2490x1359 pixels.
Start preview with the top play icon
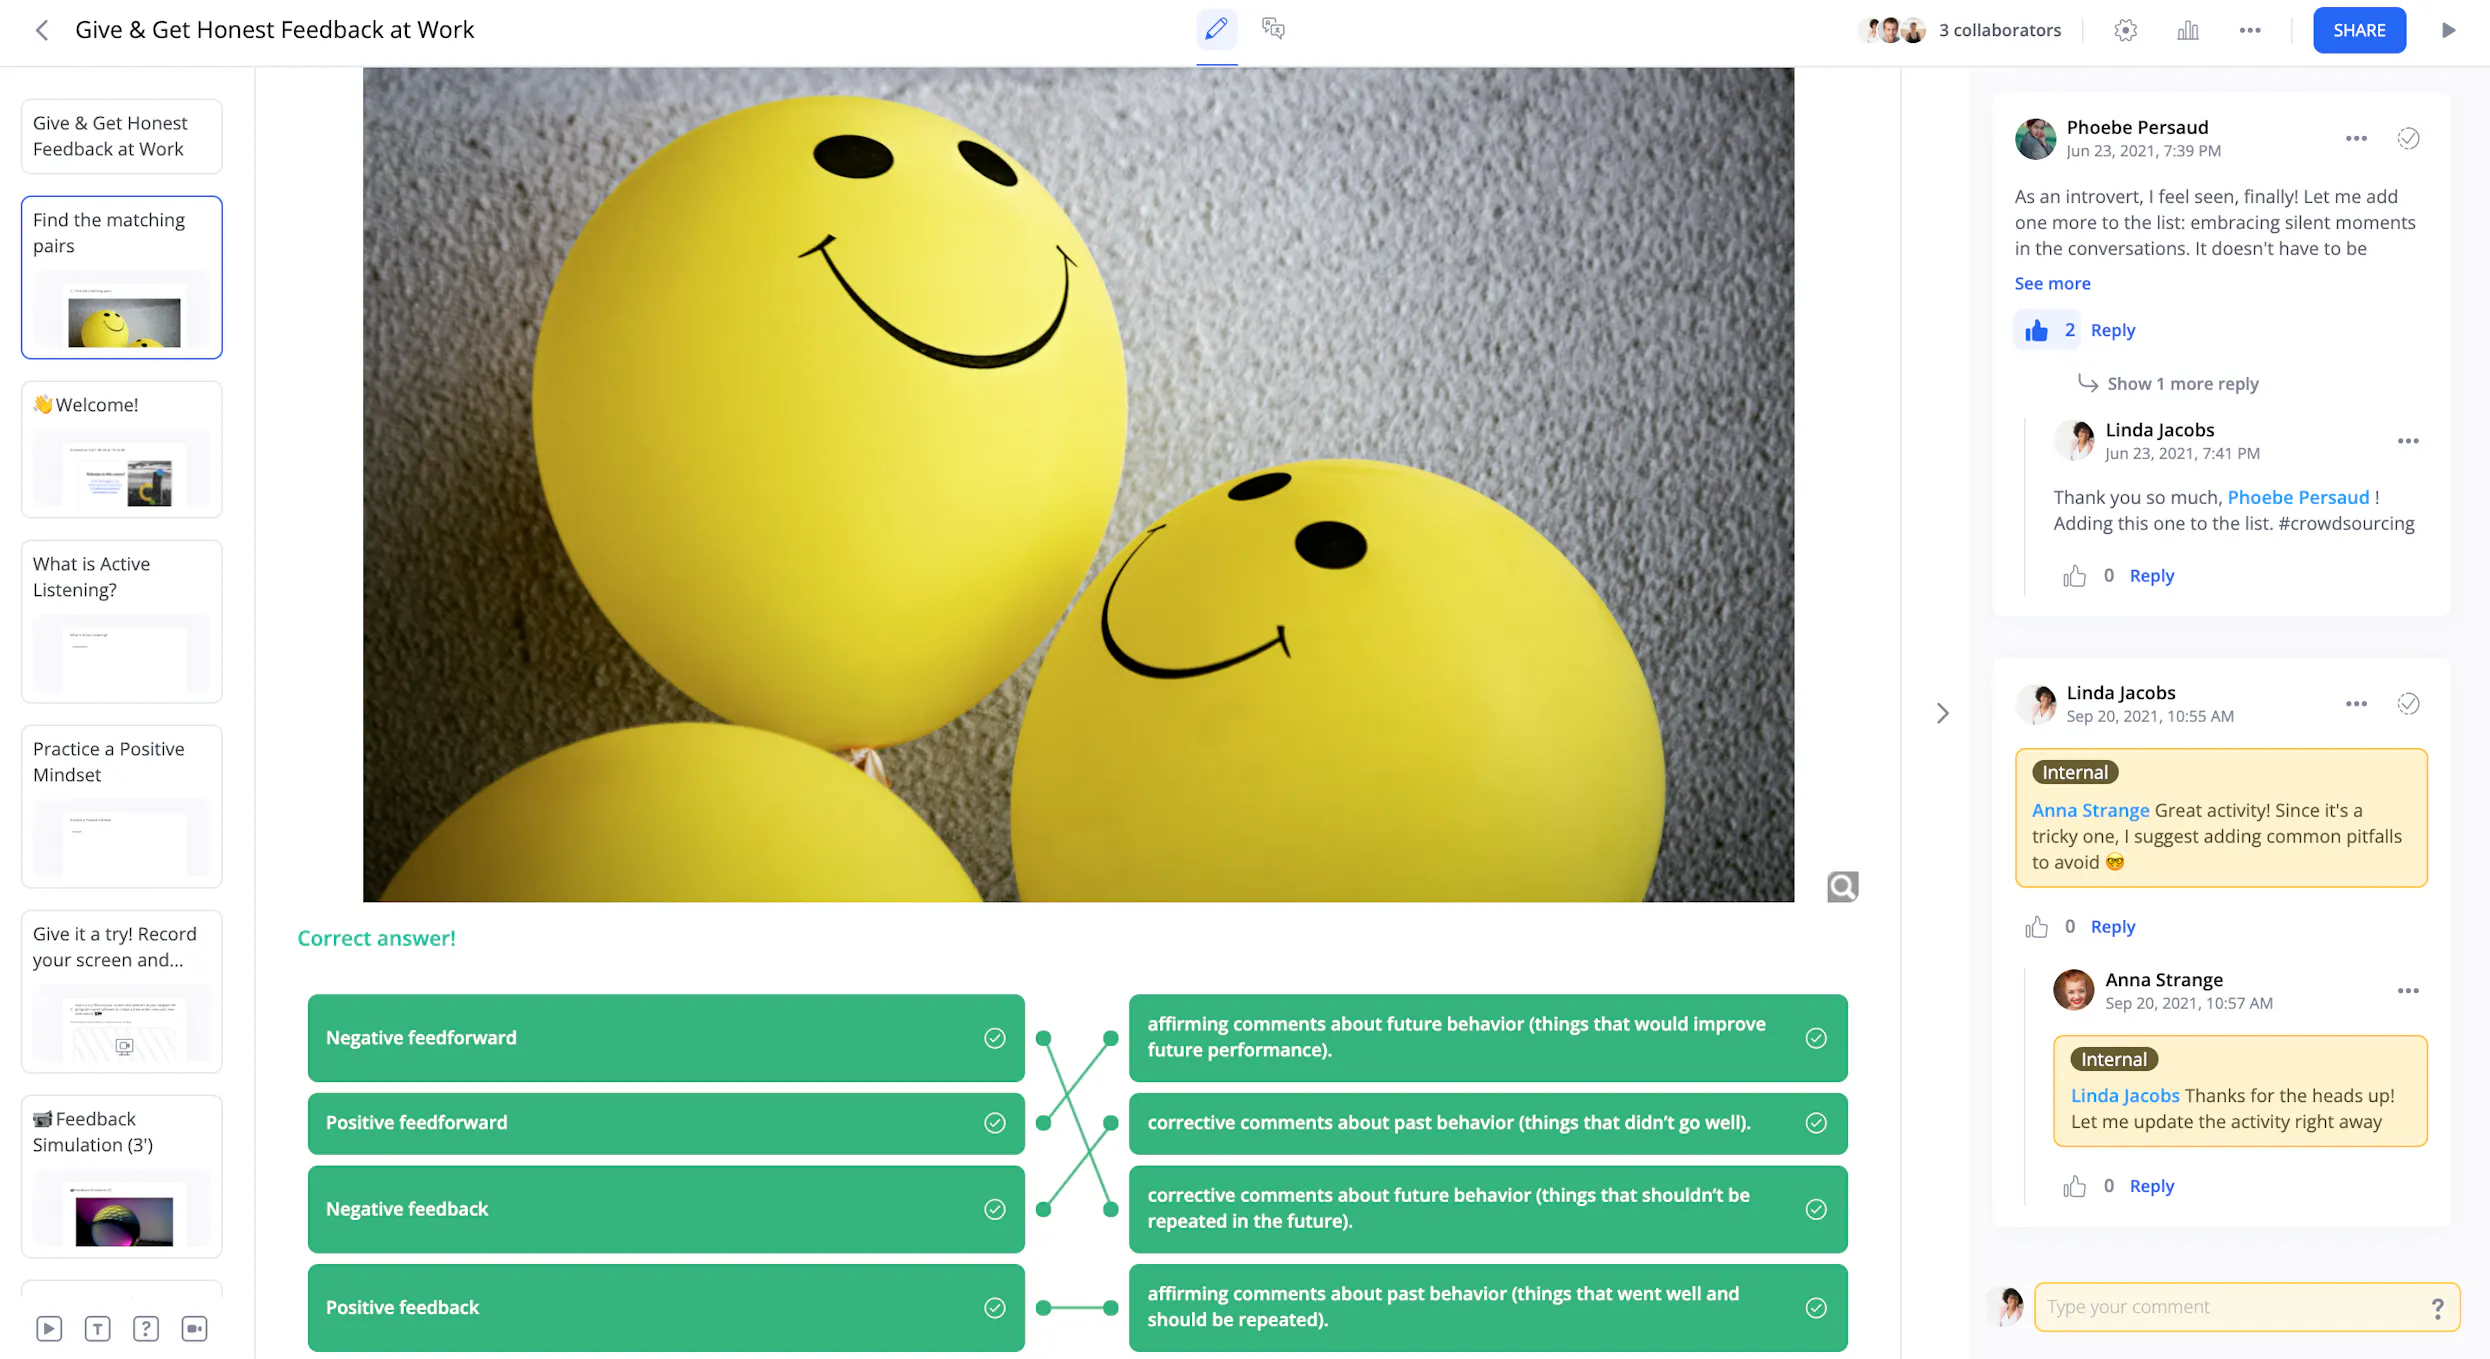(x=2448, y=30)
